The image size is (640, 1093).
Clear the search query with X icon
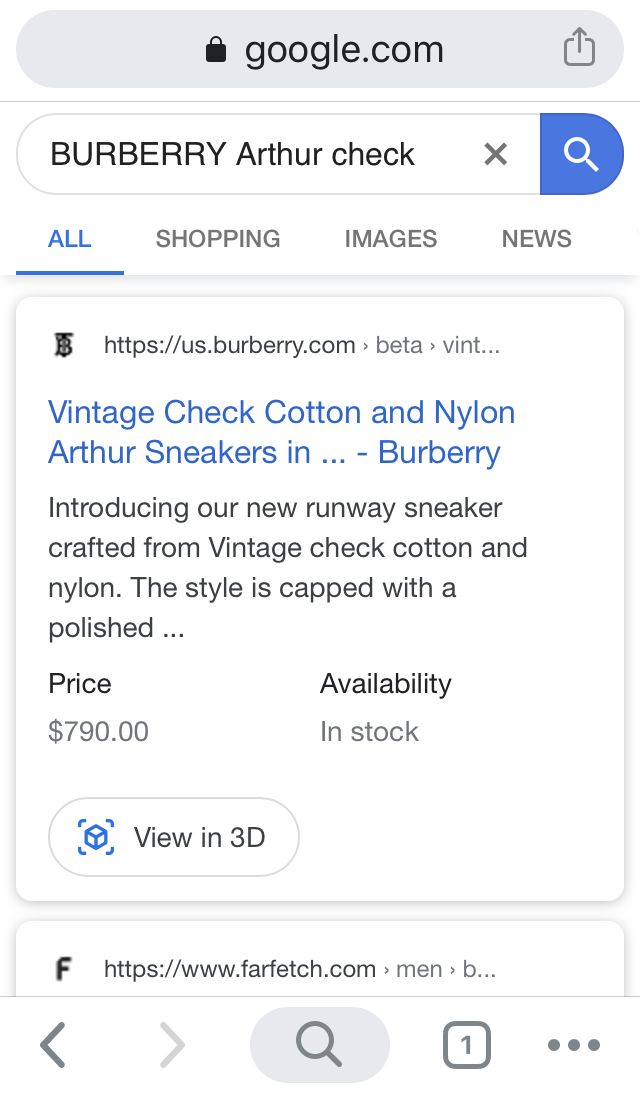click(x=495, y=154)
